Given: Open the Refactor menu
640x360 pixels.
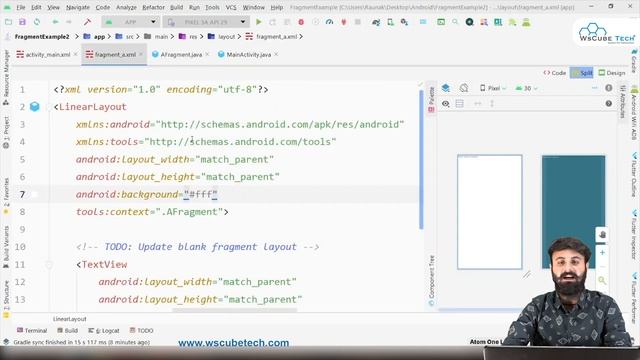Looking at the screenshot, I should pos(153,7).
